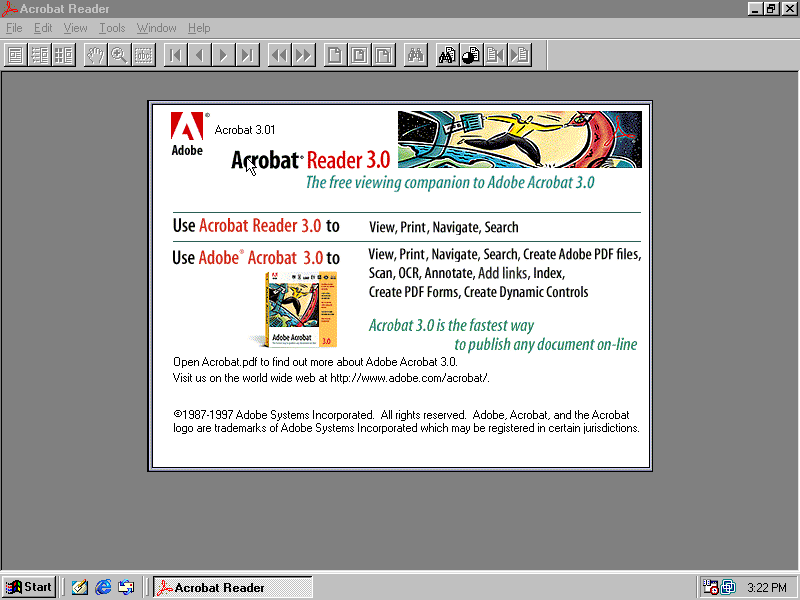Switch to Page Only view icon

(x=16, y=55)
